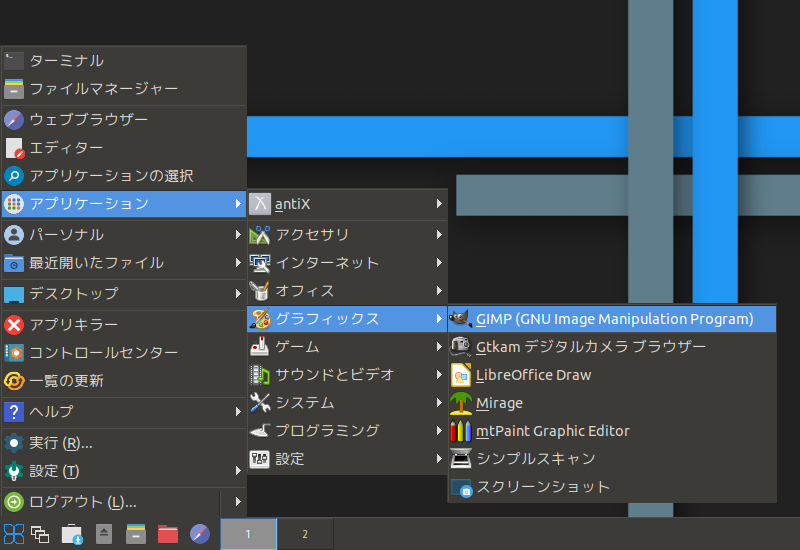Launch ターミナル from the menu
800x550 pixels.
(x=124, y=61)
